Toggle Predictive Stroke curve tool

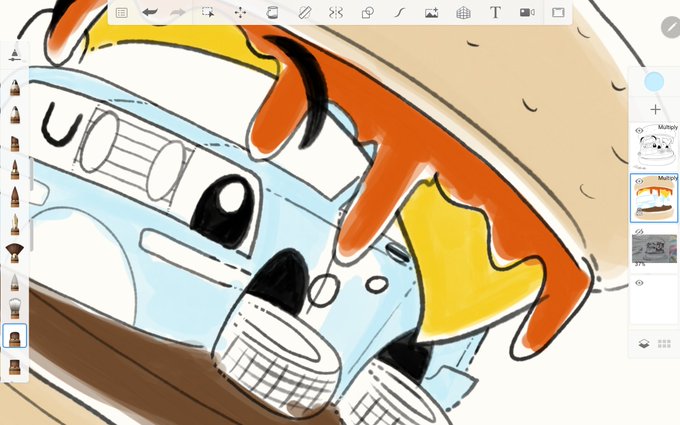pos(399,13)
